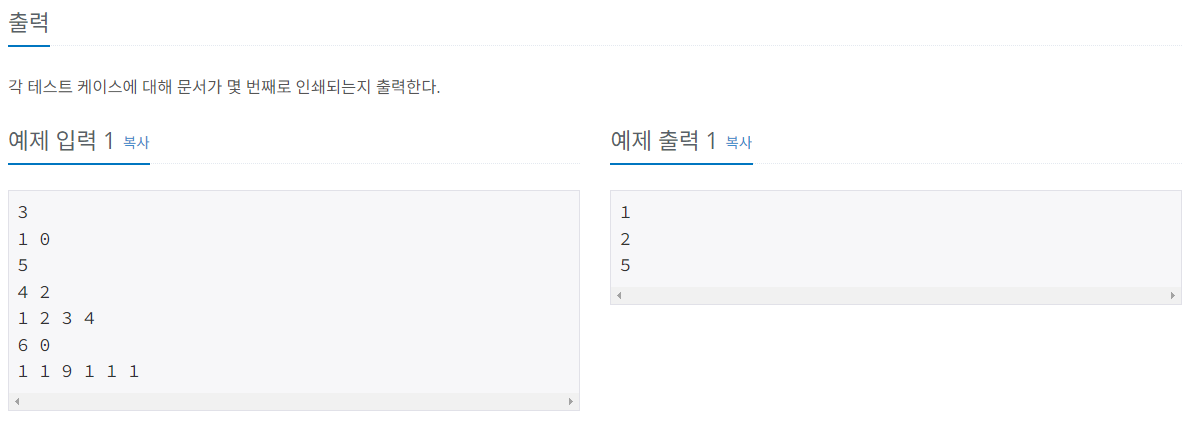Click the 출력 section heading
This screenshot has height=423, width=1198.
point(29,23)
